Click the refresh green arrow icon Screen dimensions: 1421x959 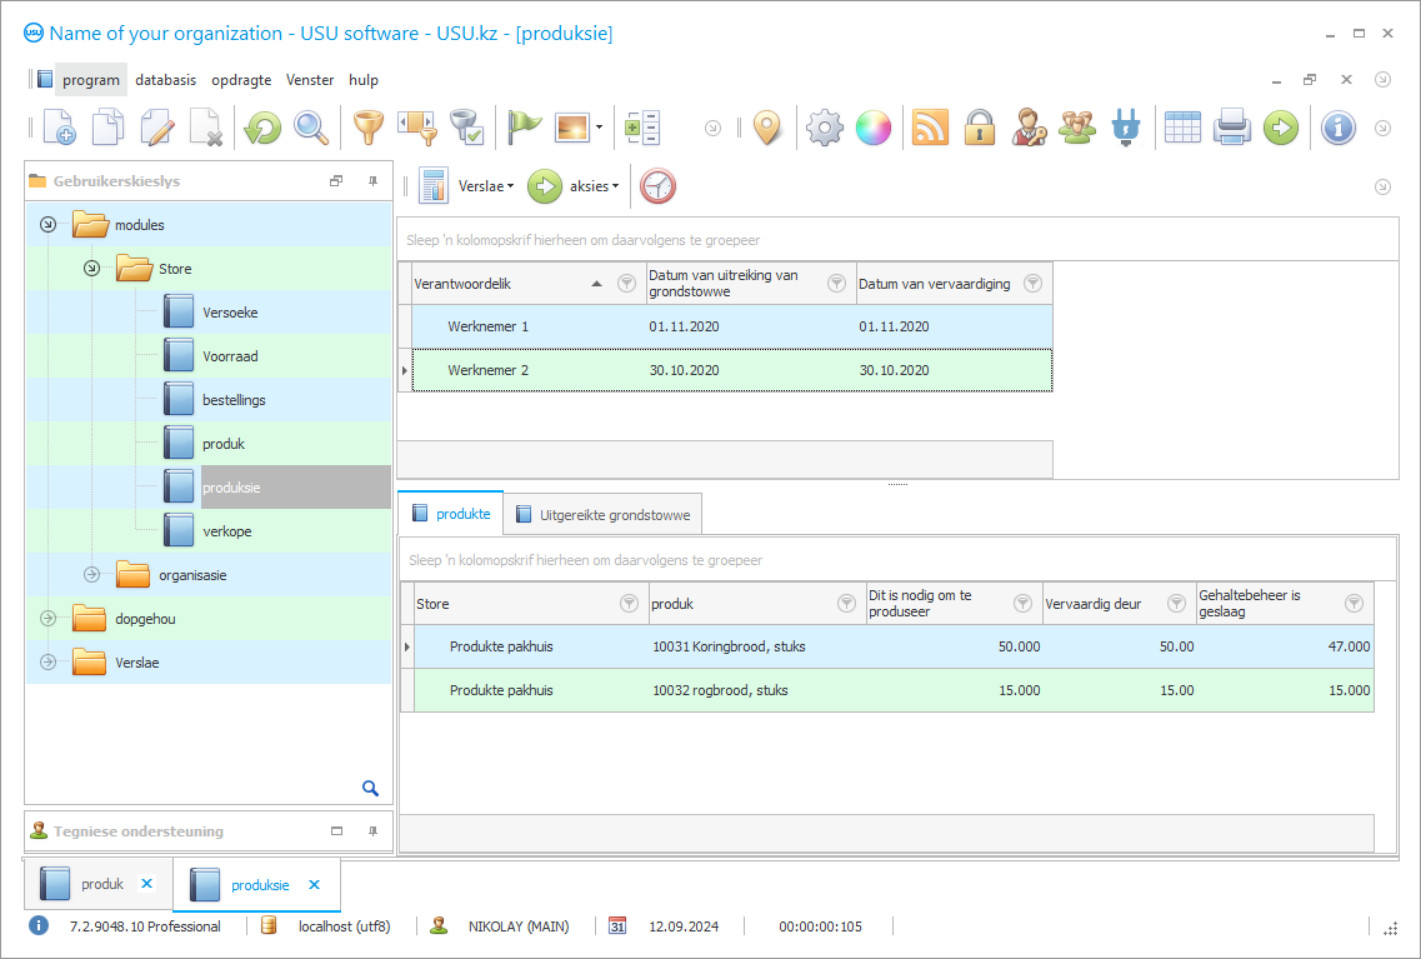(263, 128)
